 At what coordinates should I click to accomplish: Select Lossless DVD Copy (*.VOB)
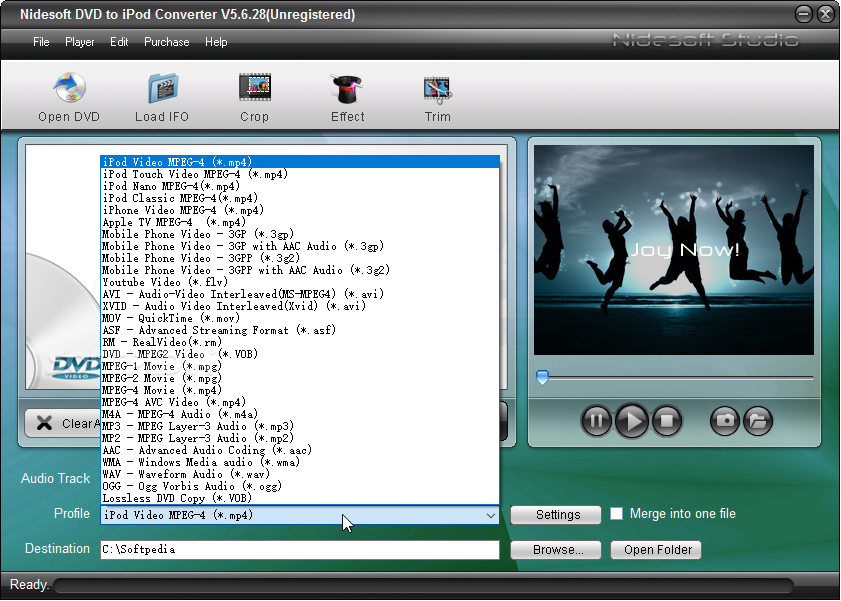pos(300,498)
